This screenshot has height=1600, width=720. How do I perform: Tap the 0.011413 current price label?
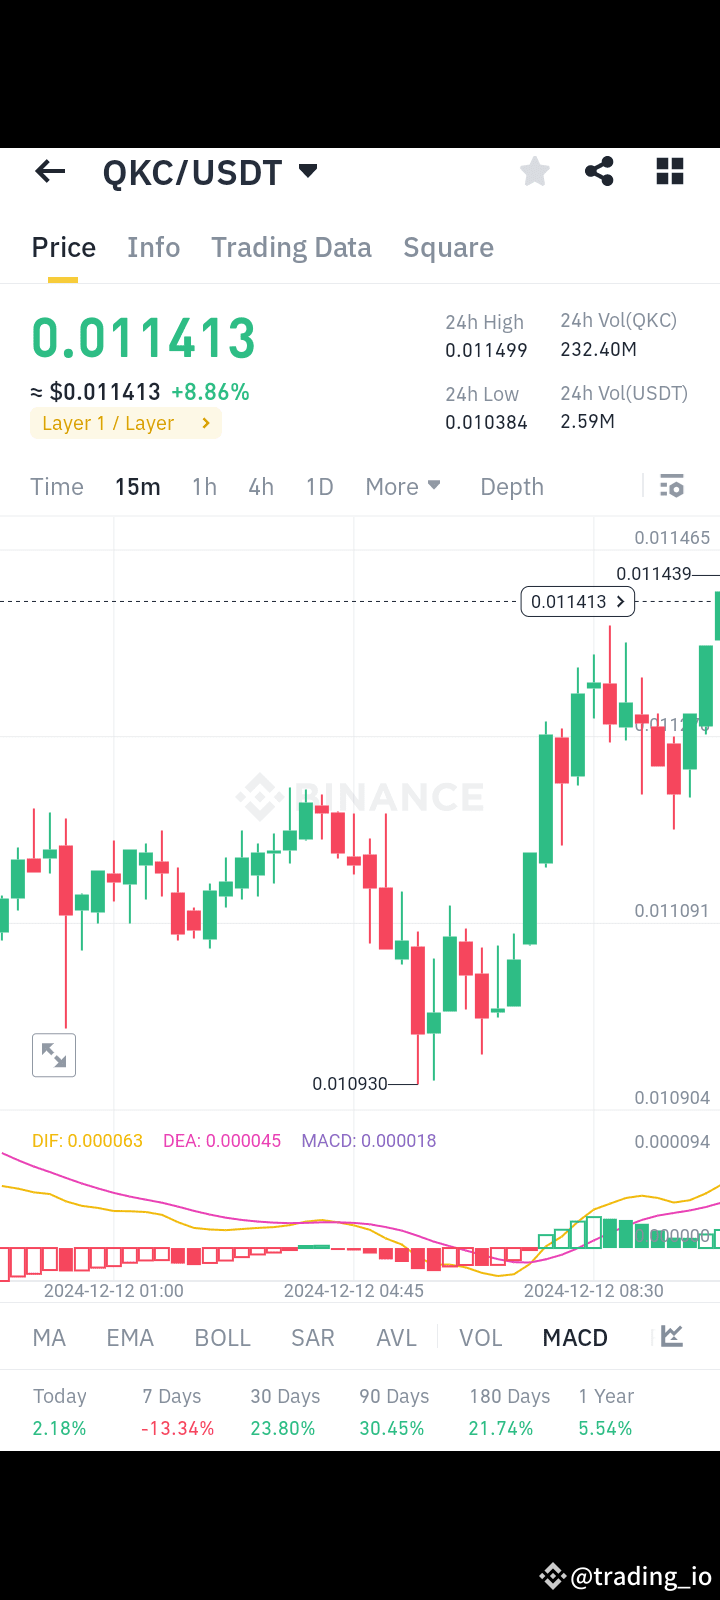pyautogui.click(x=577, y=601)
